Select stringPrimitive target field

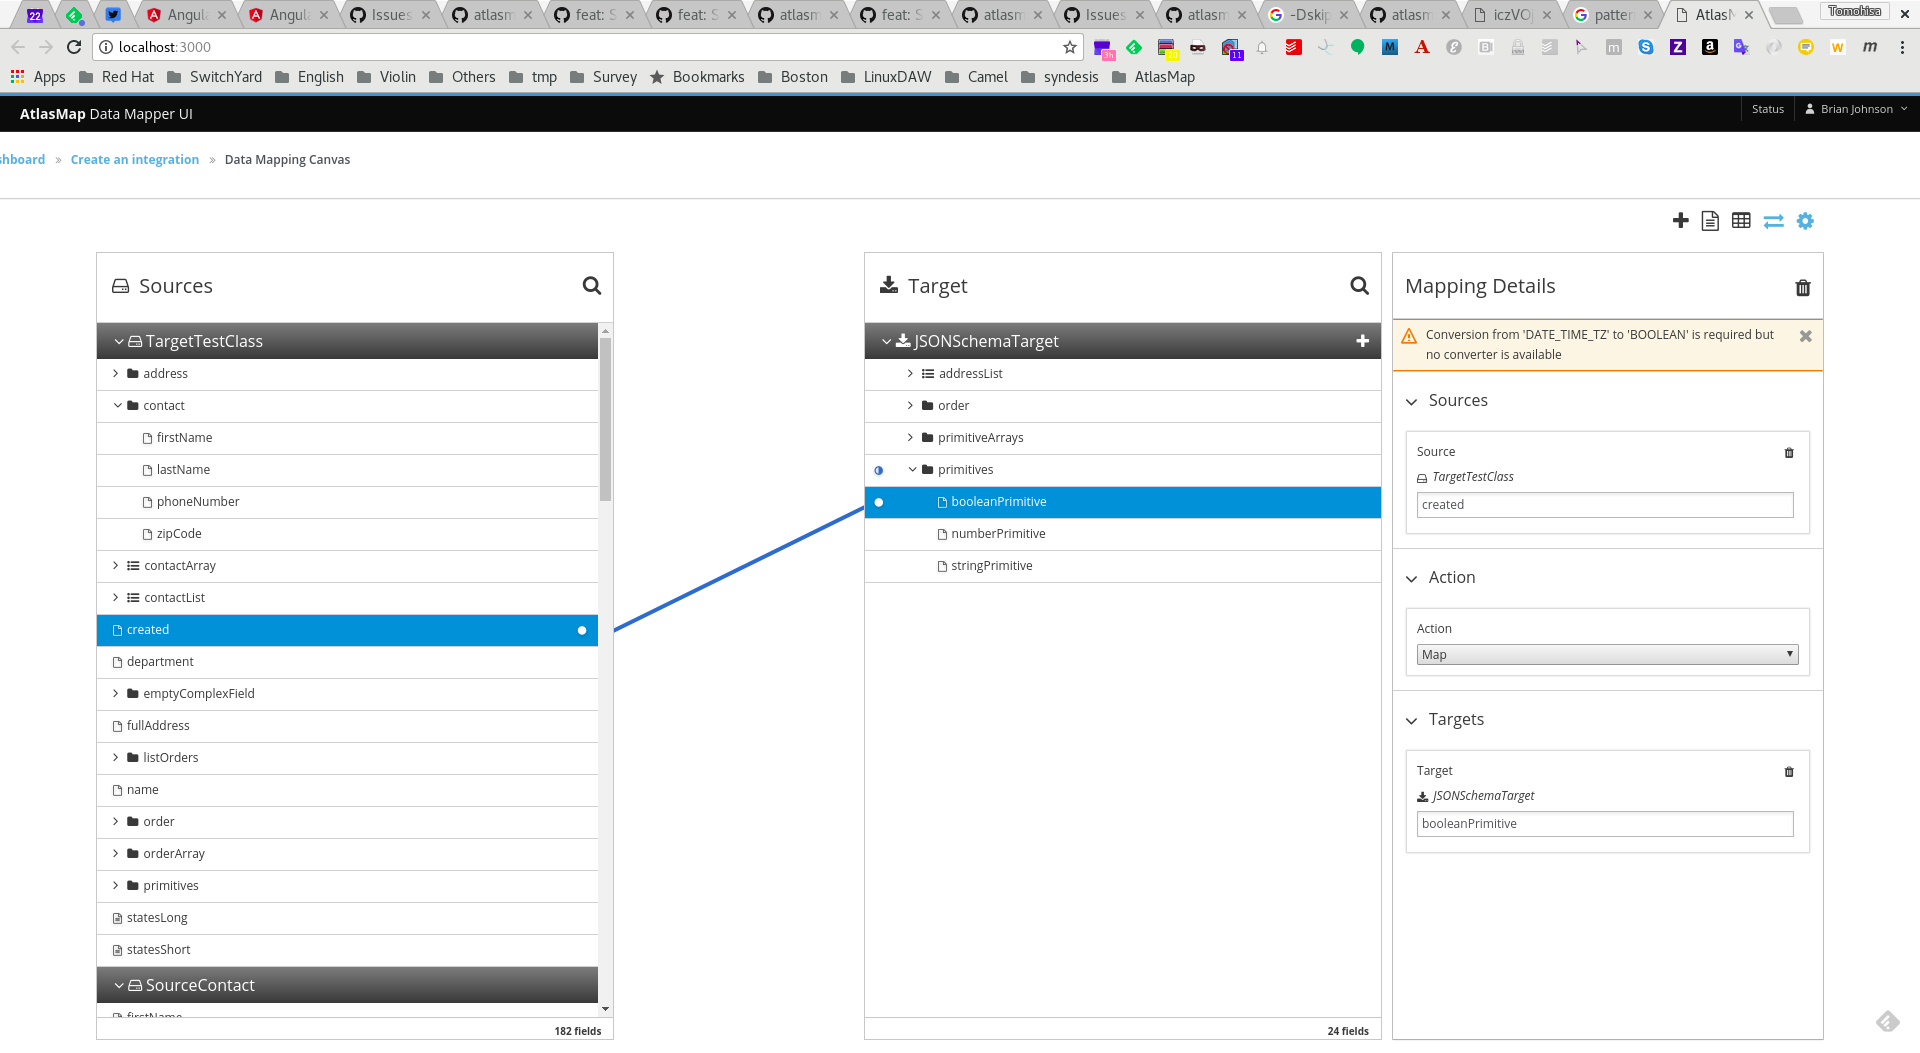click(1122, 566)
